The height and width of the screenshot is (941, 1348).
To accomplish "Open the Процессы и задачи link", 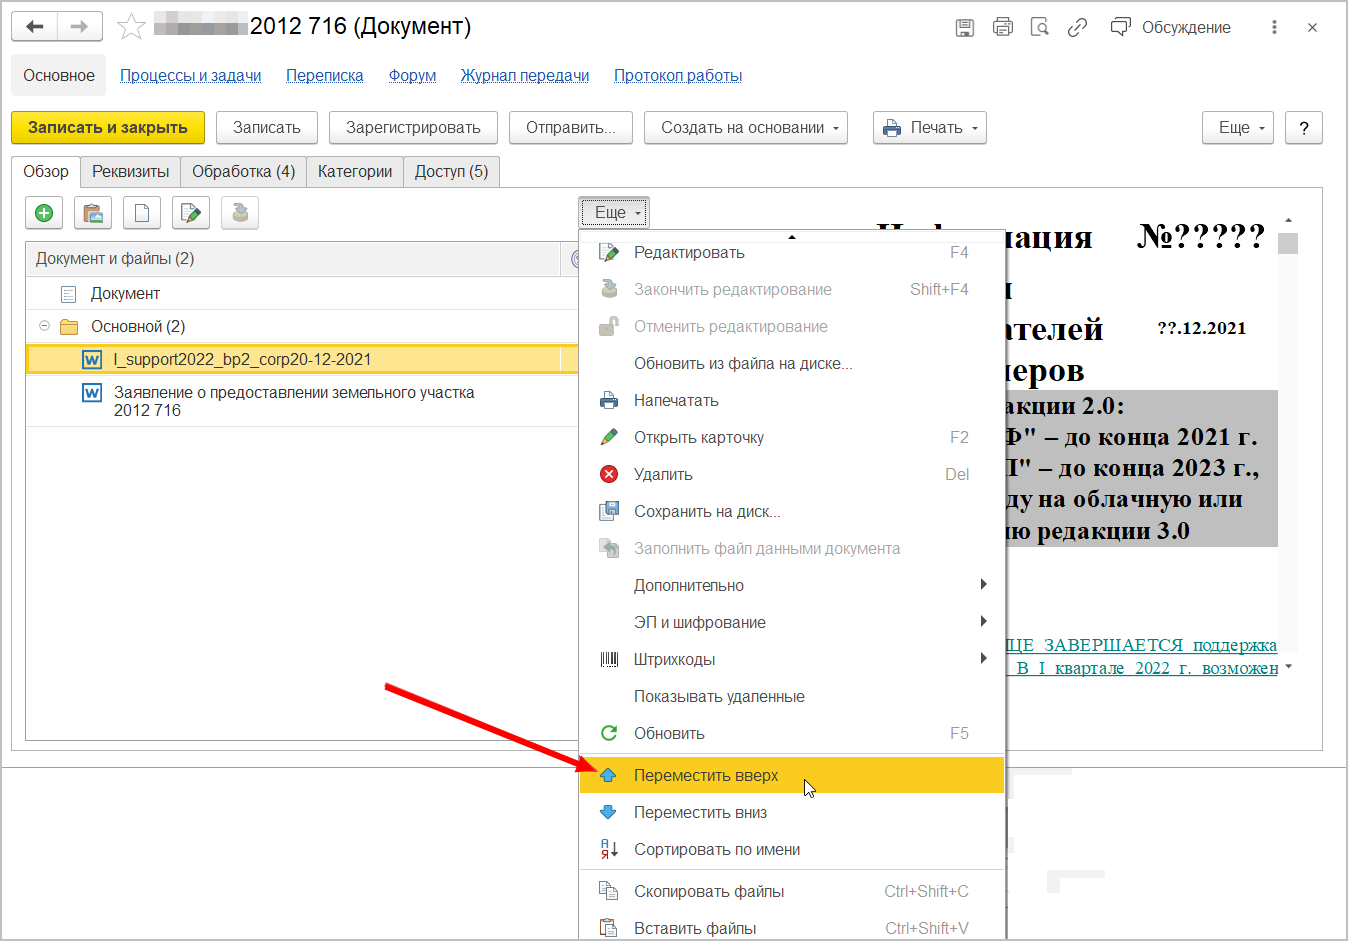I will [191, 76].
